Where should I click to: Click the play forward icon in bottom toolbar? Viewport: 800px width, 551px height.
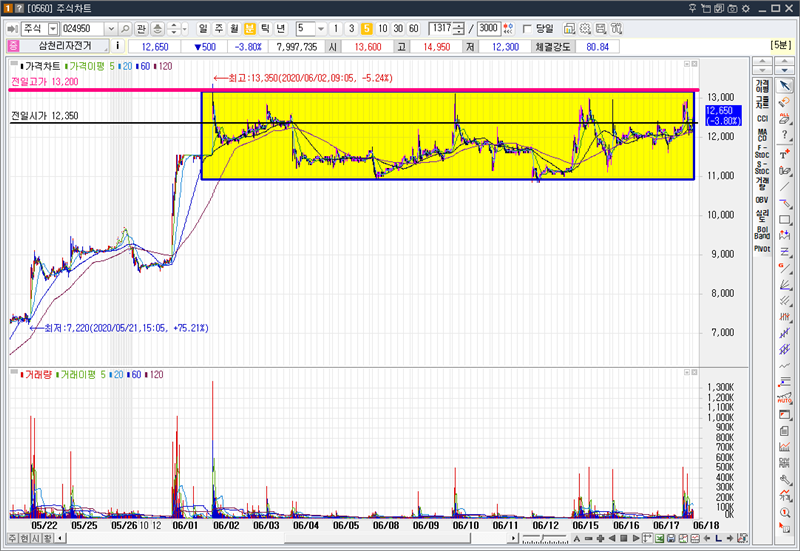tap(636, 538)
